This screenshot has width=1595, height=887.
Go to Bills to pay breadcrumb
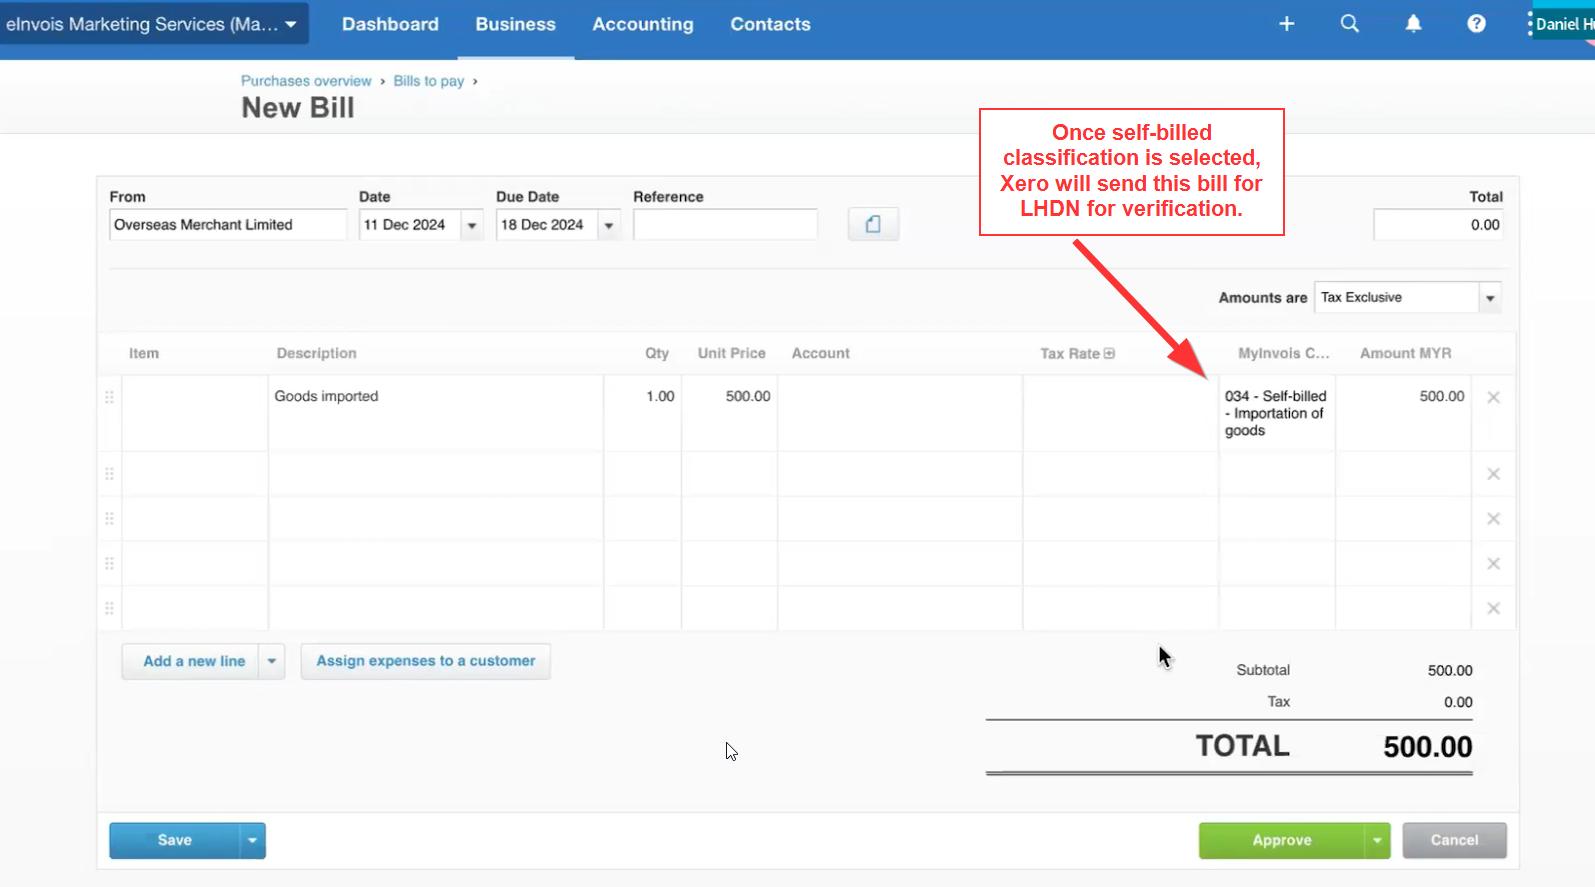[x=429, y=81]
